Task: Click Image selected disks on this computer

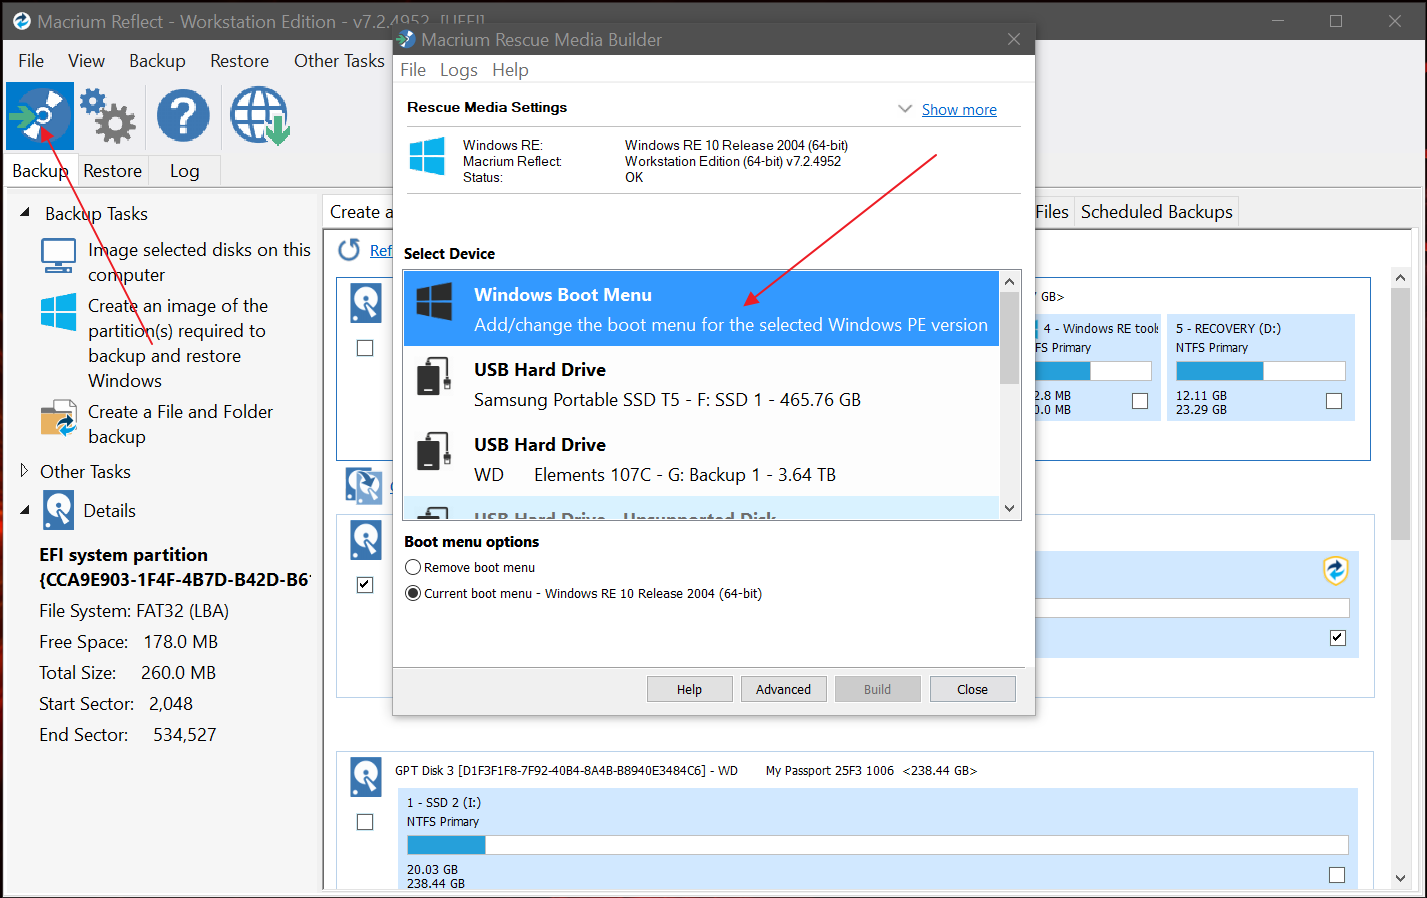Action: pyautogui.click(x=199, y=262)
